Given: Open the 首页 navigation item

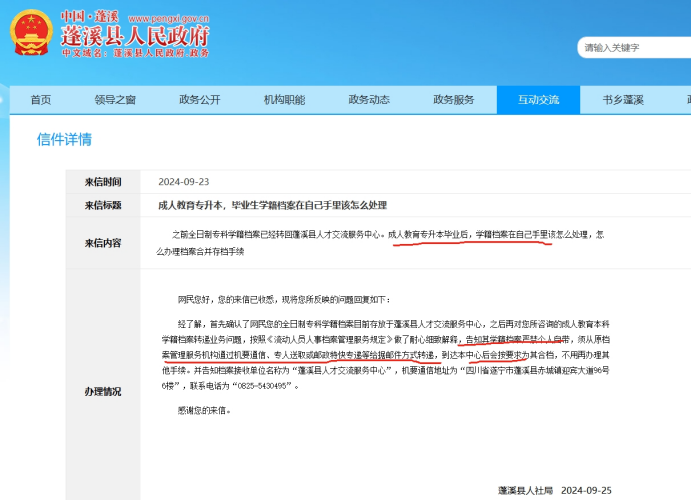Looking at the screenshot, I should [x=41, y=100].
